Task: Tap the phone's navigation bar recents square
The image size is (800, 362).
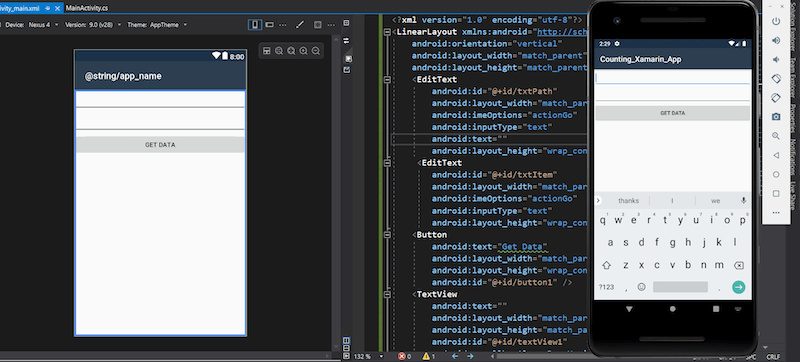Action: (x=716, y=309)
